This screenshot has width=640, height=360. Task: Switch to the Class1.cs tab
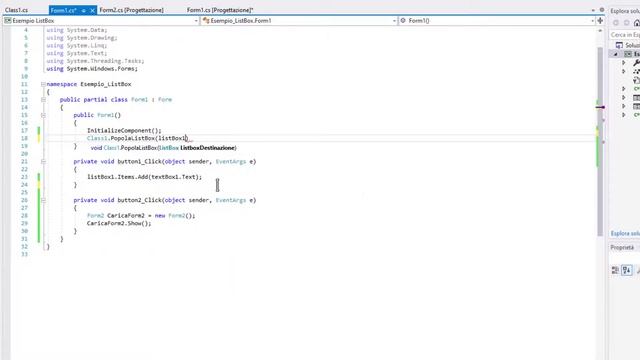click(16, 10)
